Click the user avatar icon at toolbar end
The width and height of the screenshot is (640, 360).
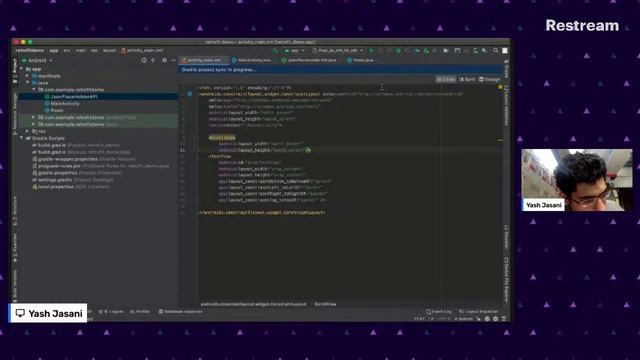coord(505,51)
